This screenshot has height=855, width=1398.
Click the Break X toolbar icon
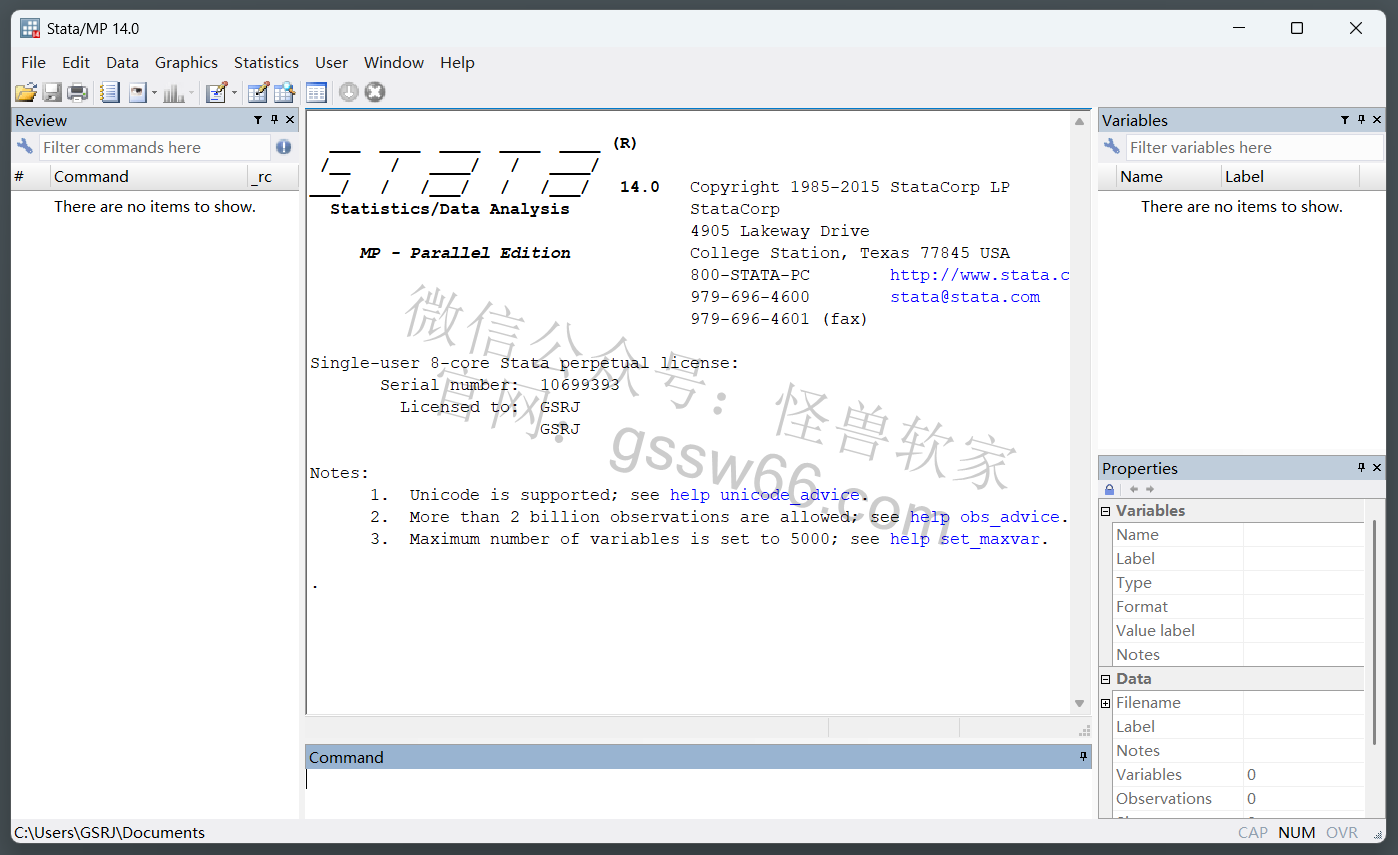pyautogui.click(x=375, y=92)
